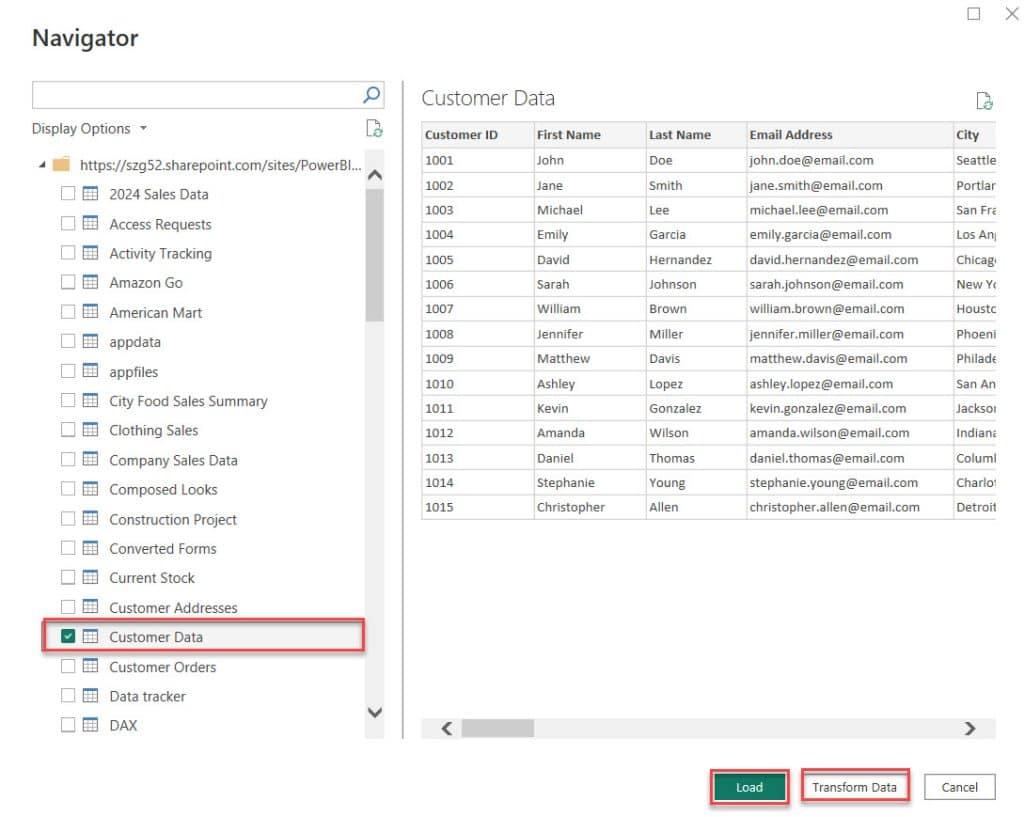Screen dimensions: 1024x817
Task: Click the table icon for Current Stock
Action: 91,577
